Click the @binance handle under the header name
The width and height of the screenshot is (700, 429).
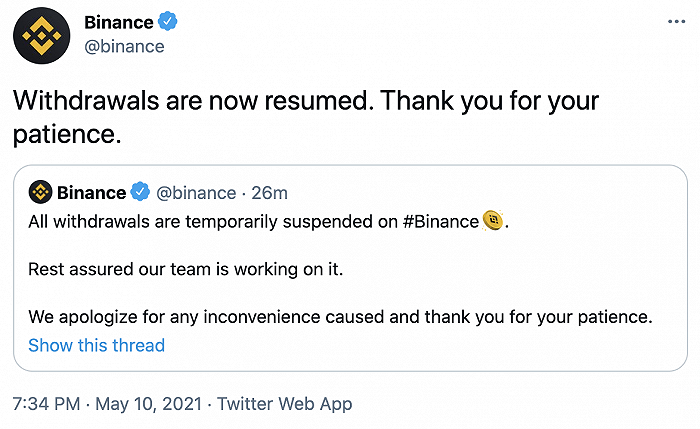pyautogui.click(x=124, y=46)
